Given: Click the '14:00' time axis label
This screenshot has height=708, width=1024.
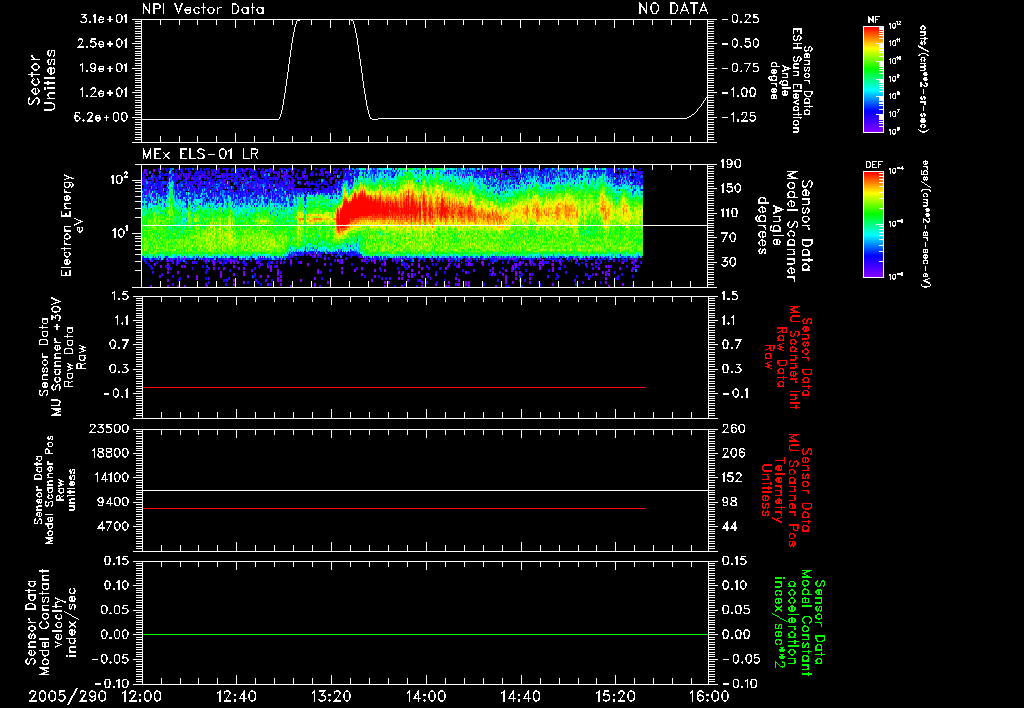Looking at the screenshot, I should (x=426, y=696).
